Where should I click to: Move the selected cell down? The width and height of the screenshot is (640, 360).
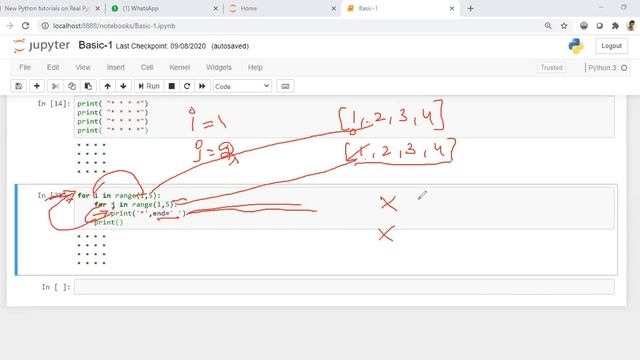pyautogui.click(x=123, y=86)
